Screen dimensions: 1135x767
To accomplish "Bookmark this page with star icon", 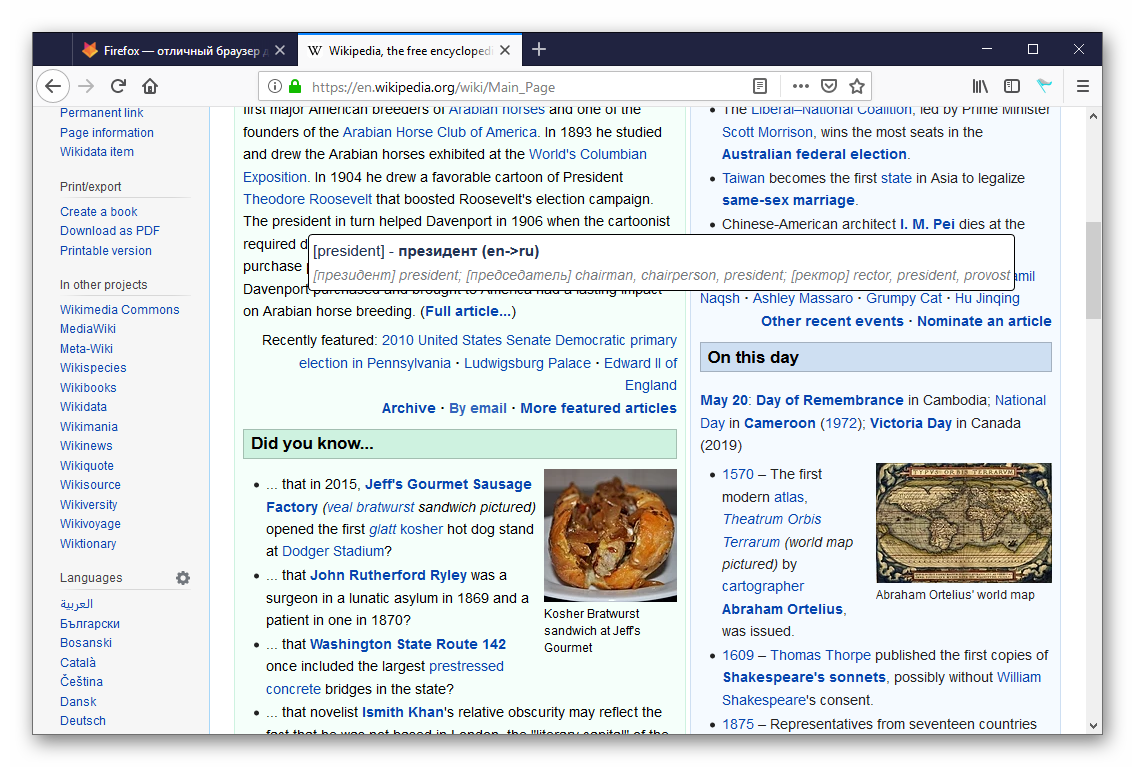I will 857,86.
